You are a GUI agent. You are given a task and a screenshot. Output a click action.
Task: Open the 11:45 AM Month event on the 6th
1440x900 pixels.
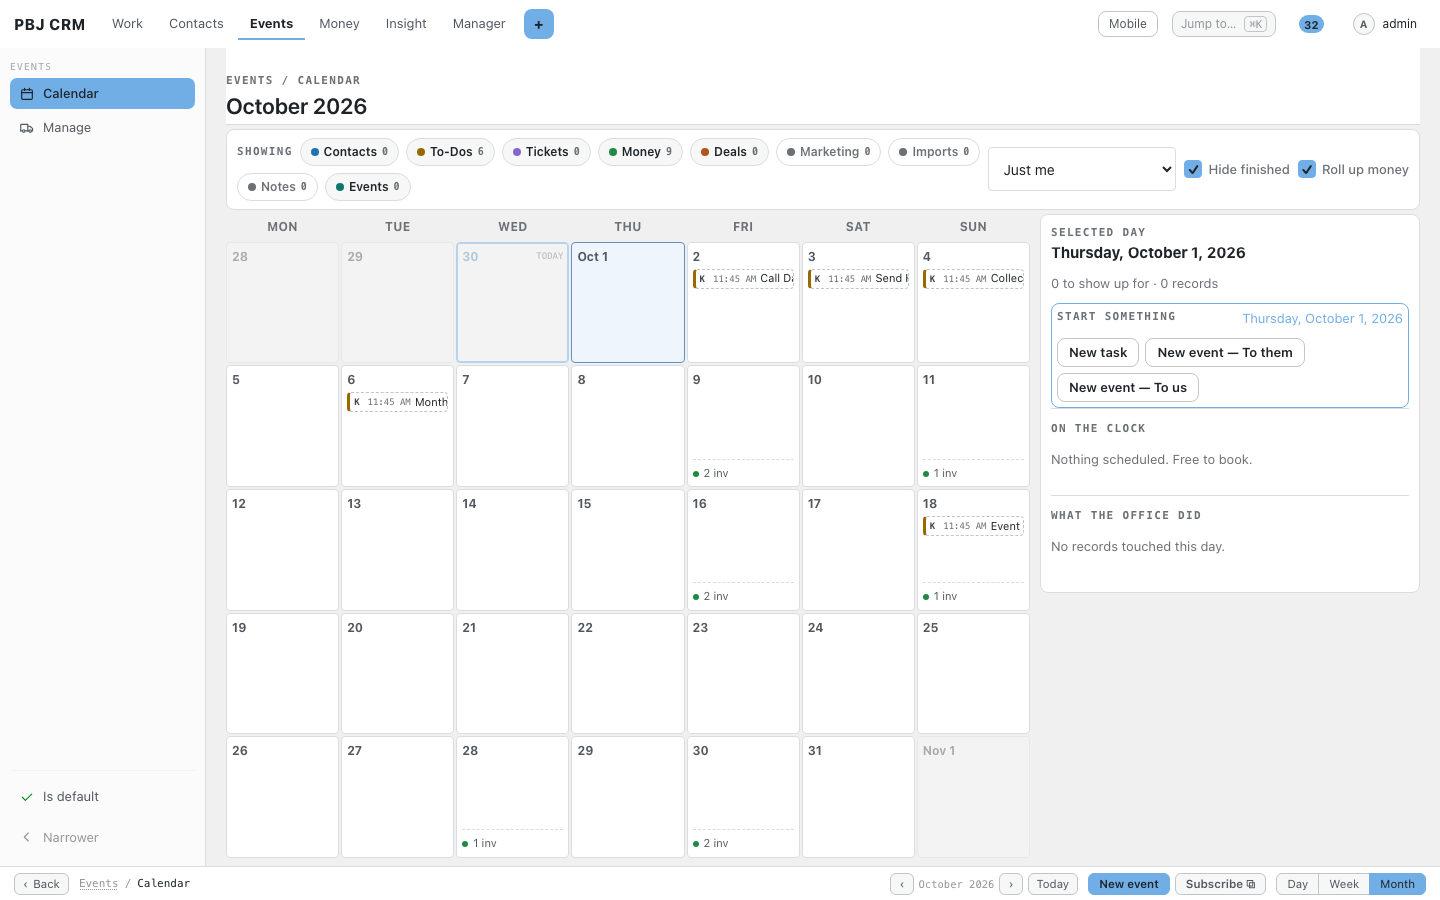[398, 402]
